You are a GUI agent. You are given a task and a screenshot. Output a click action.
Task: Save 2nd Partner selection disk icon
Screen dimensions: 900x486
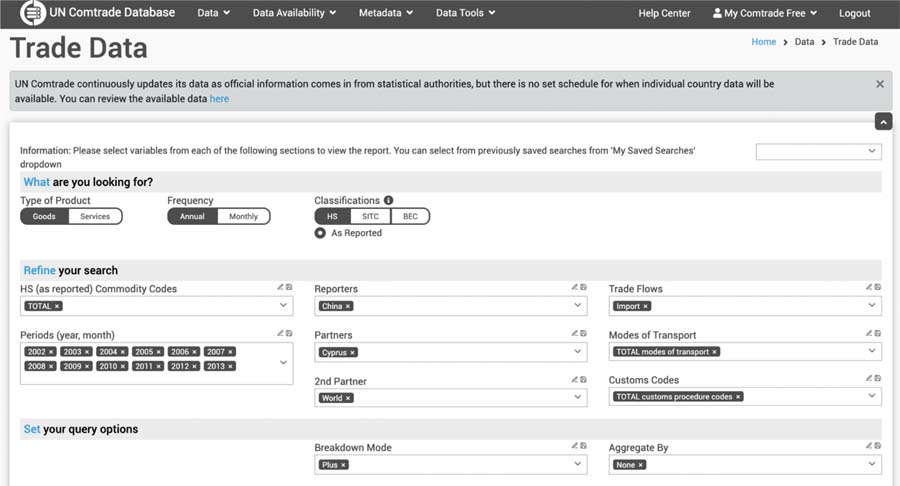pos(583,379)
